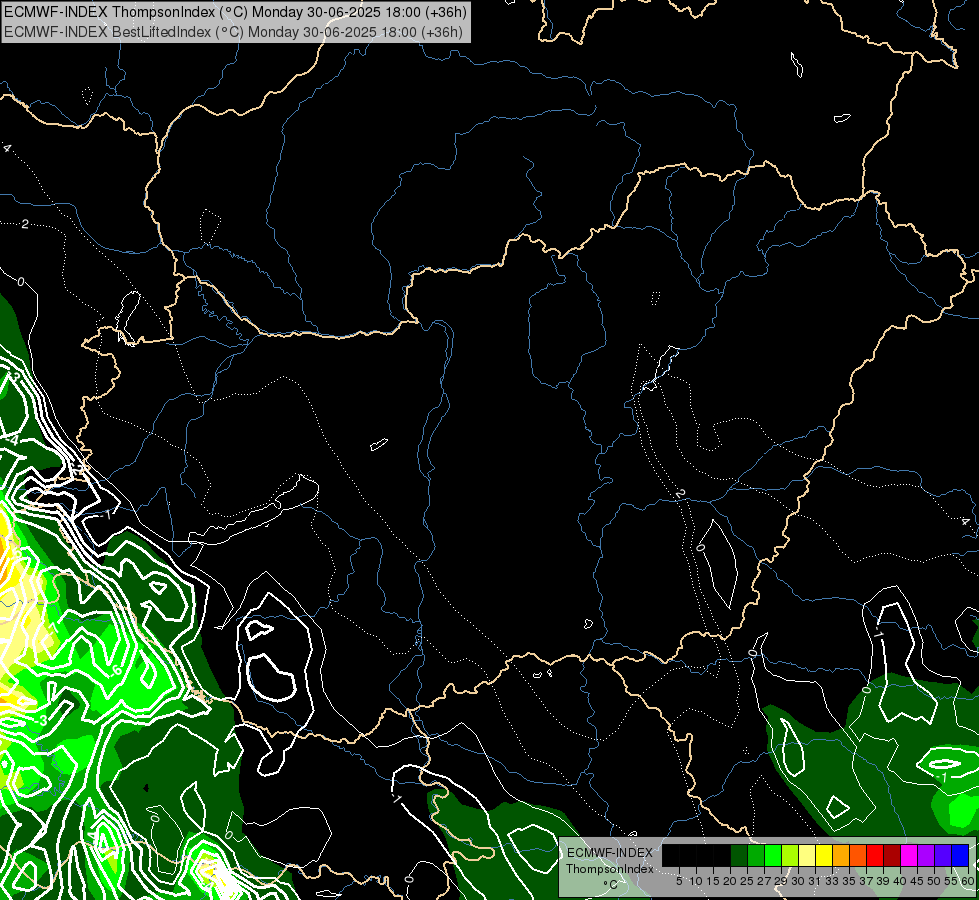
Task: Select the dark green 20–25 legend swatch
Action: coord(739,855)
